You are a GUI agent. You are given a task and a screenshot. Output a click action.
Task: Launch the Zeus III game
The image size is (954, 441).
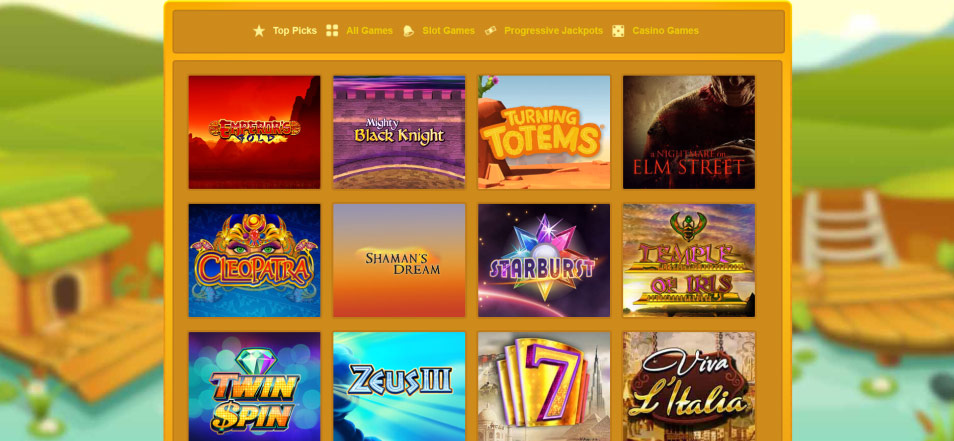[399, 386]
